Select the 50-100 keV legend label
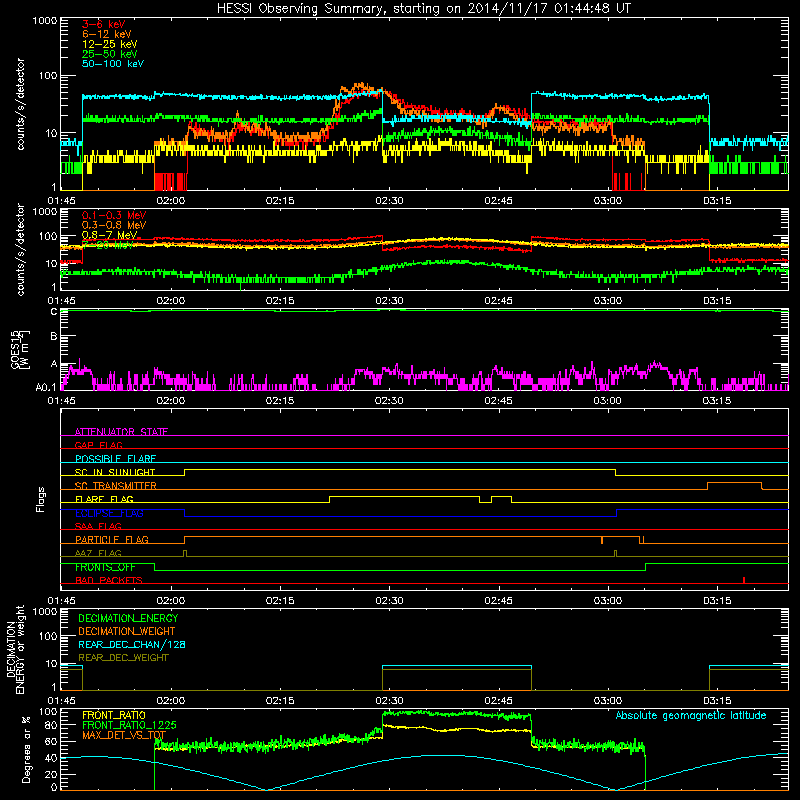 112,64
